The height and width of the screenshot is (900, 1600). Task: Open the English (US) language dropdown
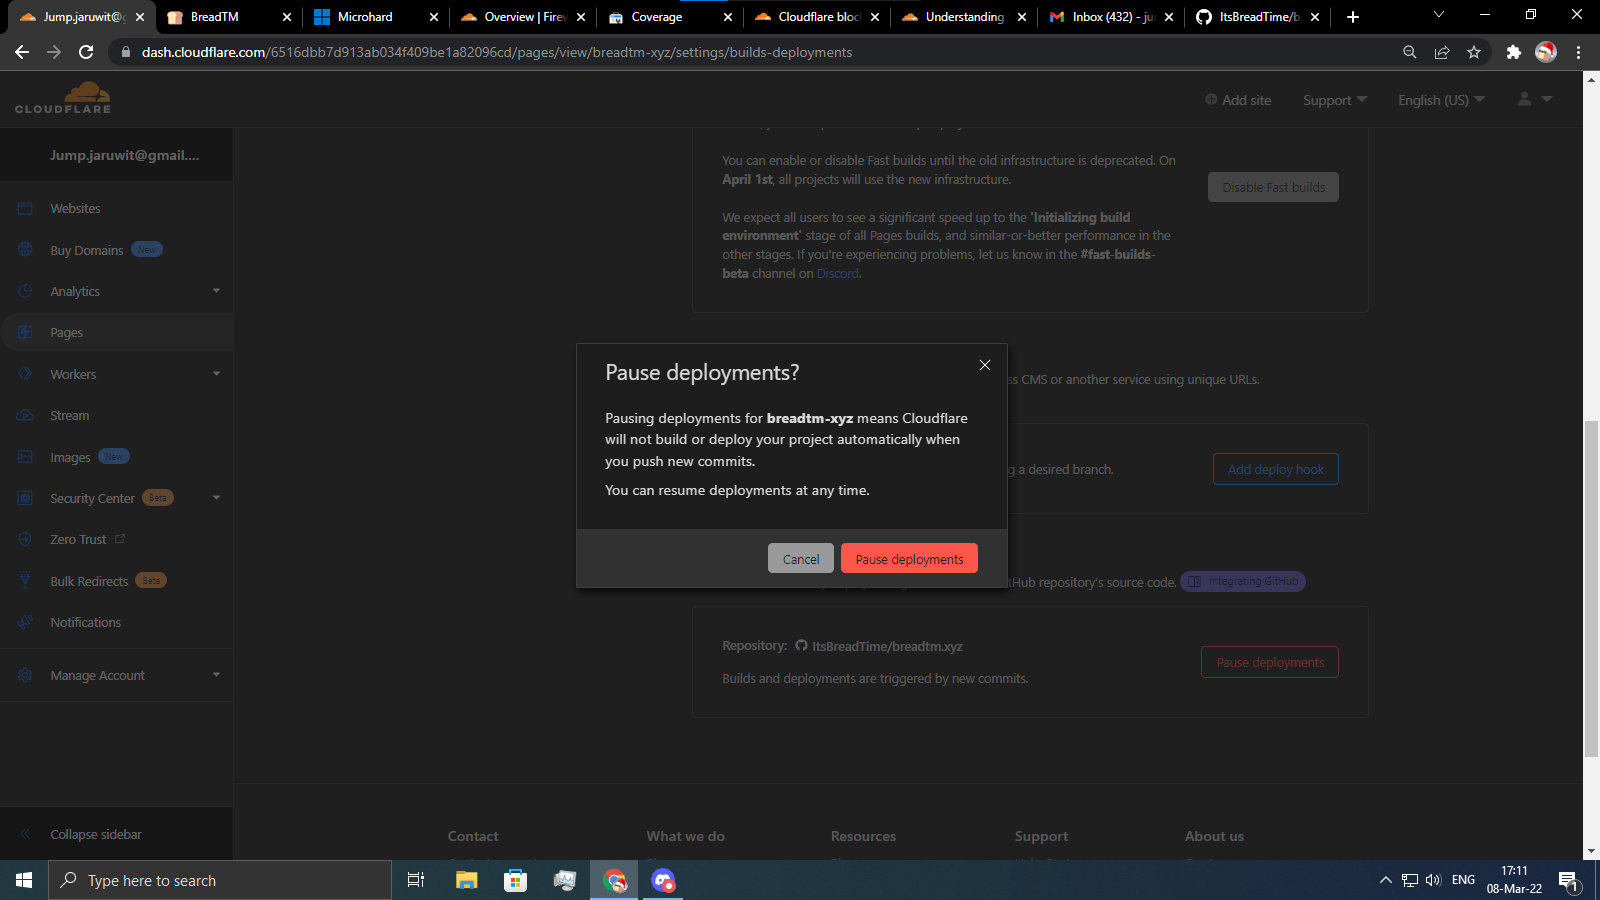coord(1441,100)
